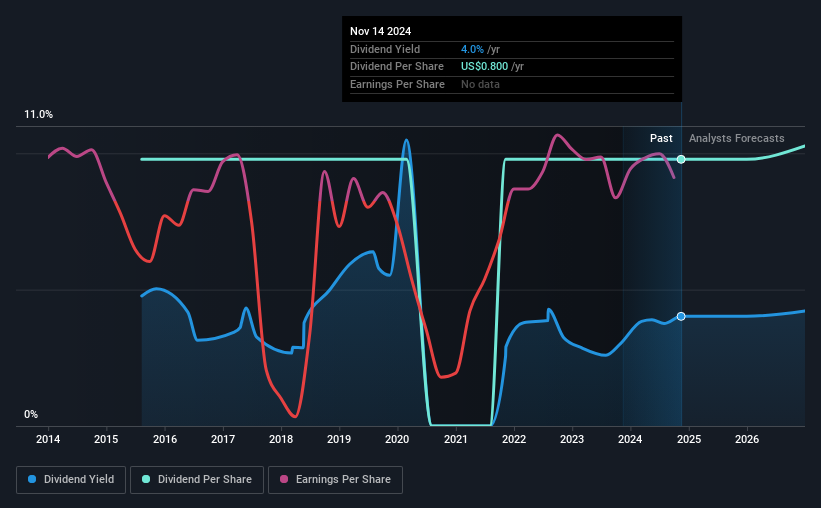Click the pink Earnings Per Share legend dot
This screenshot has width=821, height=508.
(284, 479)
